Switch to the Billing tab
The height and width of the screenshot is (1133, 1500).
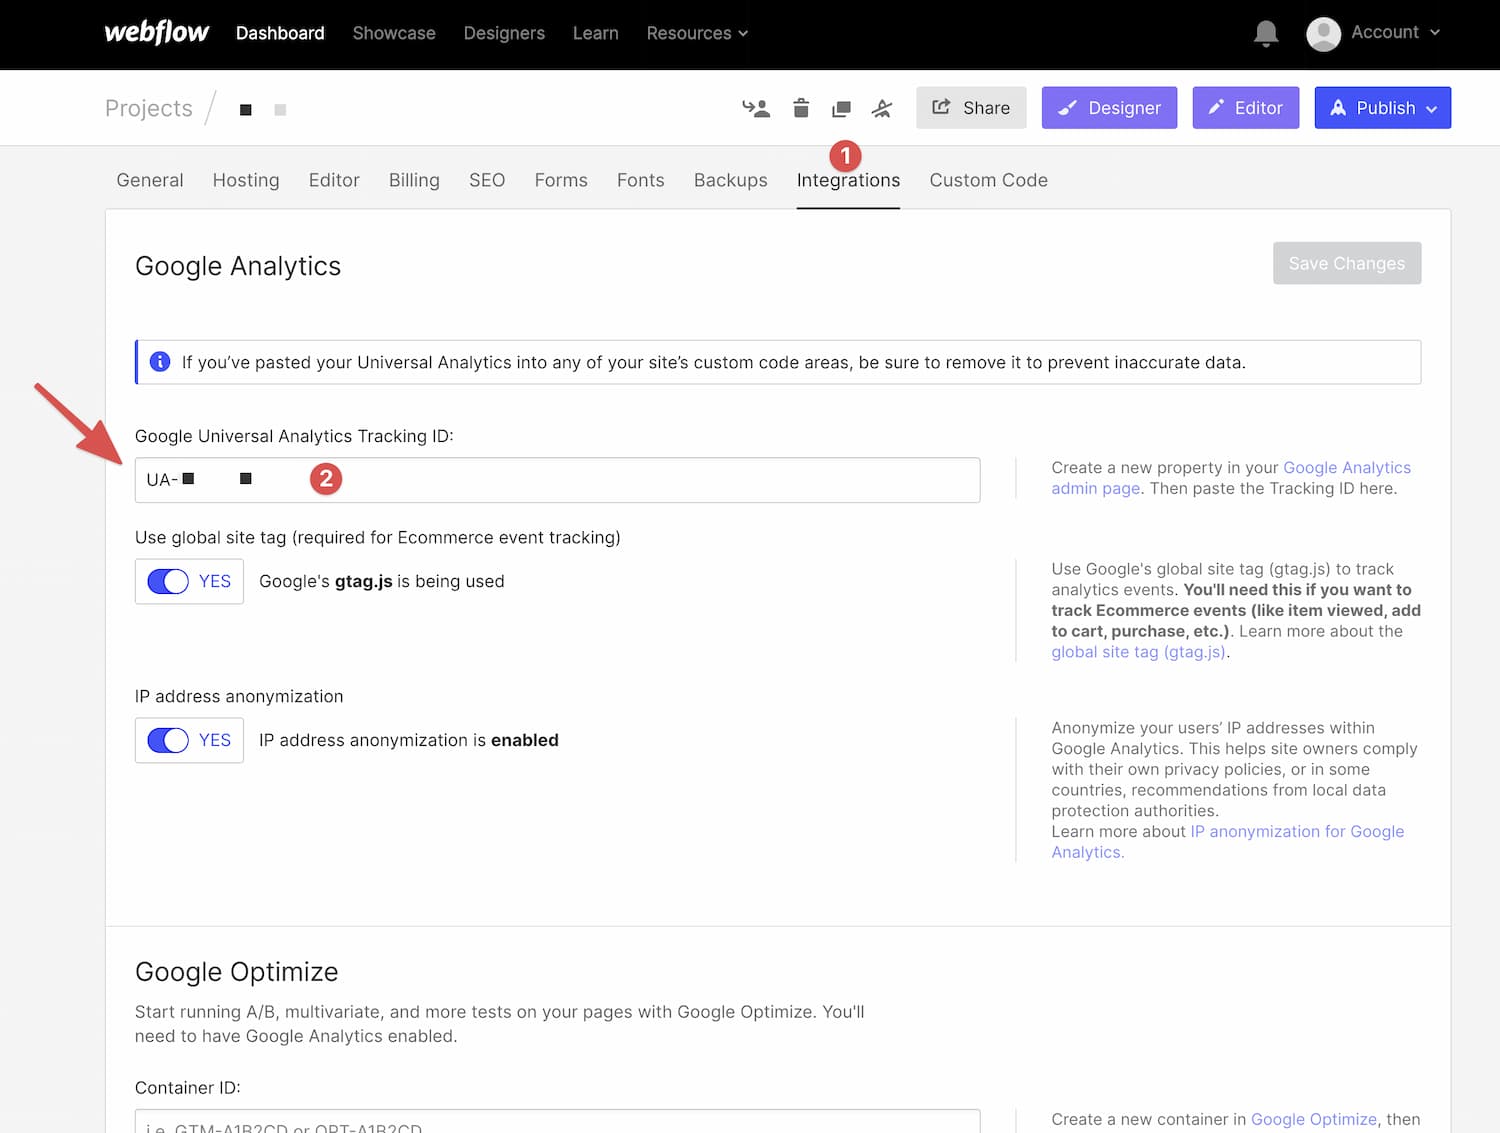coord(414,180)
